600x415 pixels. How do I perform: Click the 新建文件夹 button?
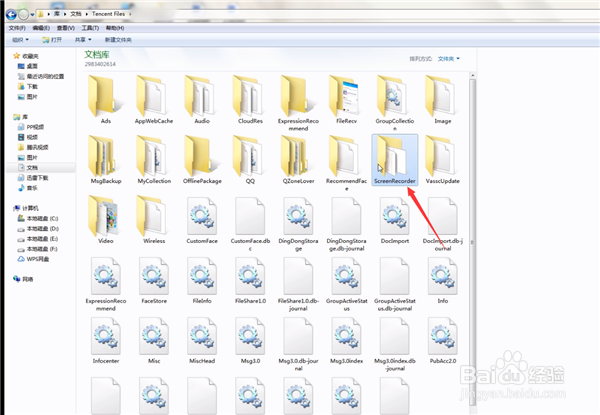(x=118, y=40)
